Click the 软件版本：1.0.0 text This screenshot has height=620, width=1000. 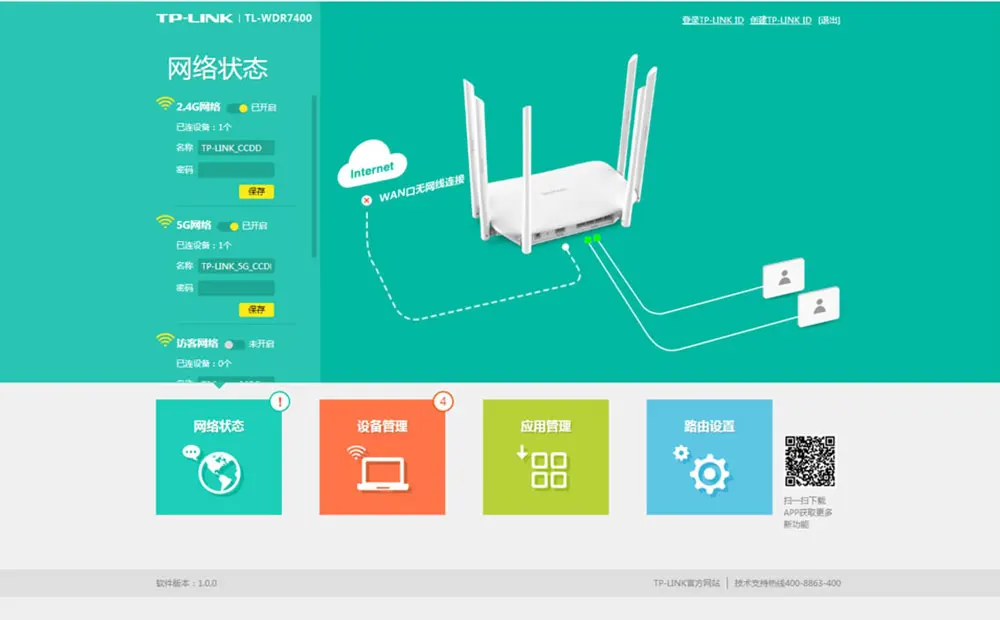[186, 583]
